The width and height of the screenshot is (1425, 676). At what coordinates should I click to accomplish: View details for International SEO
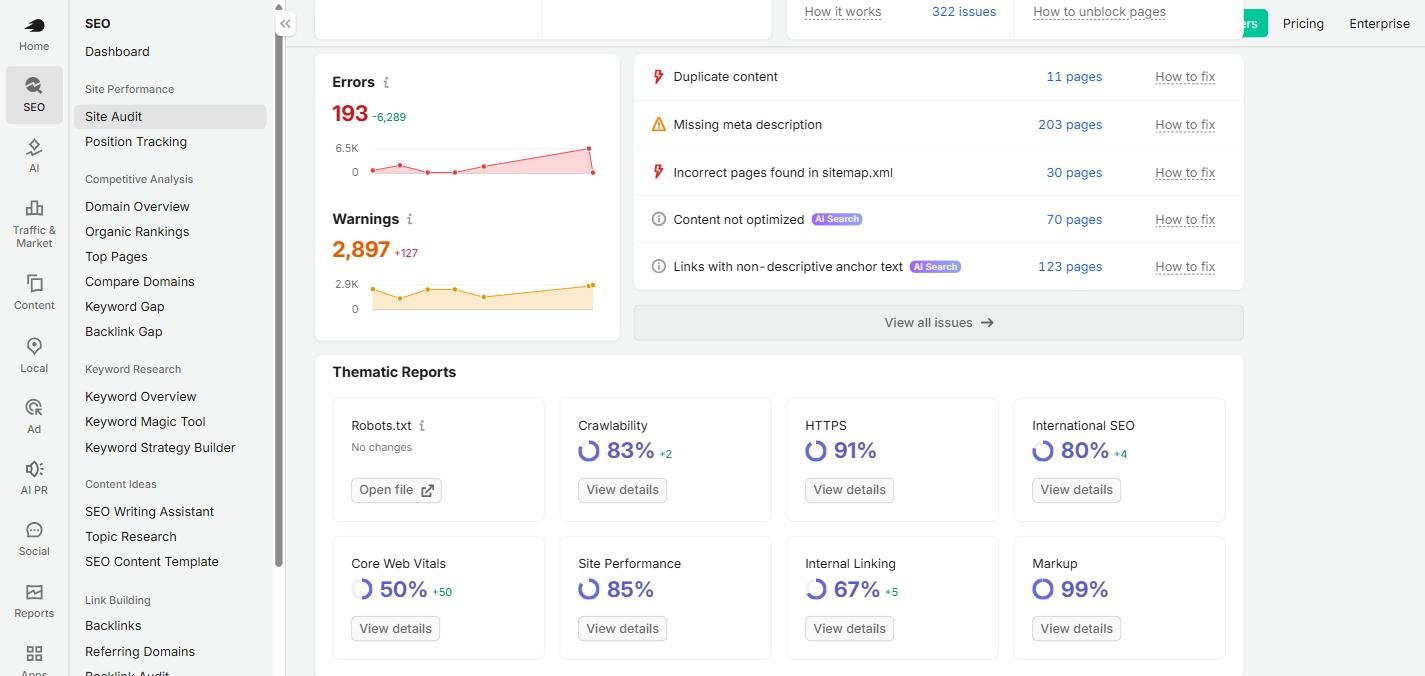point(1076,490)
